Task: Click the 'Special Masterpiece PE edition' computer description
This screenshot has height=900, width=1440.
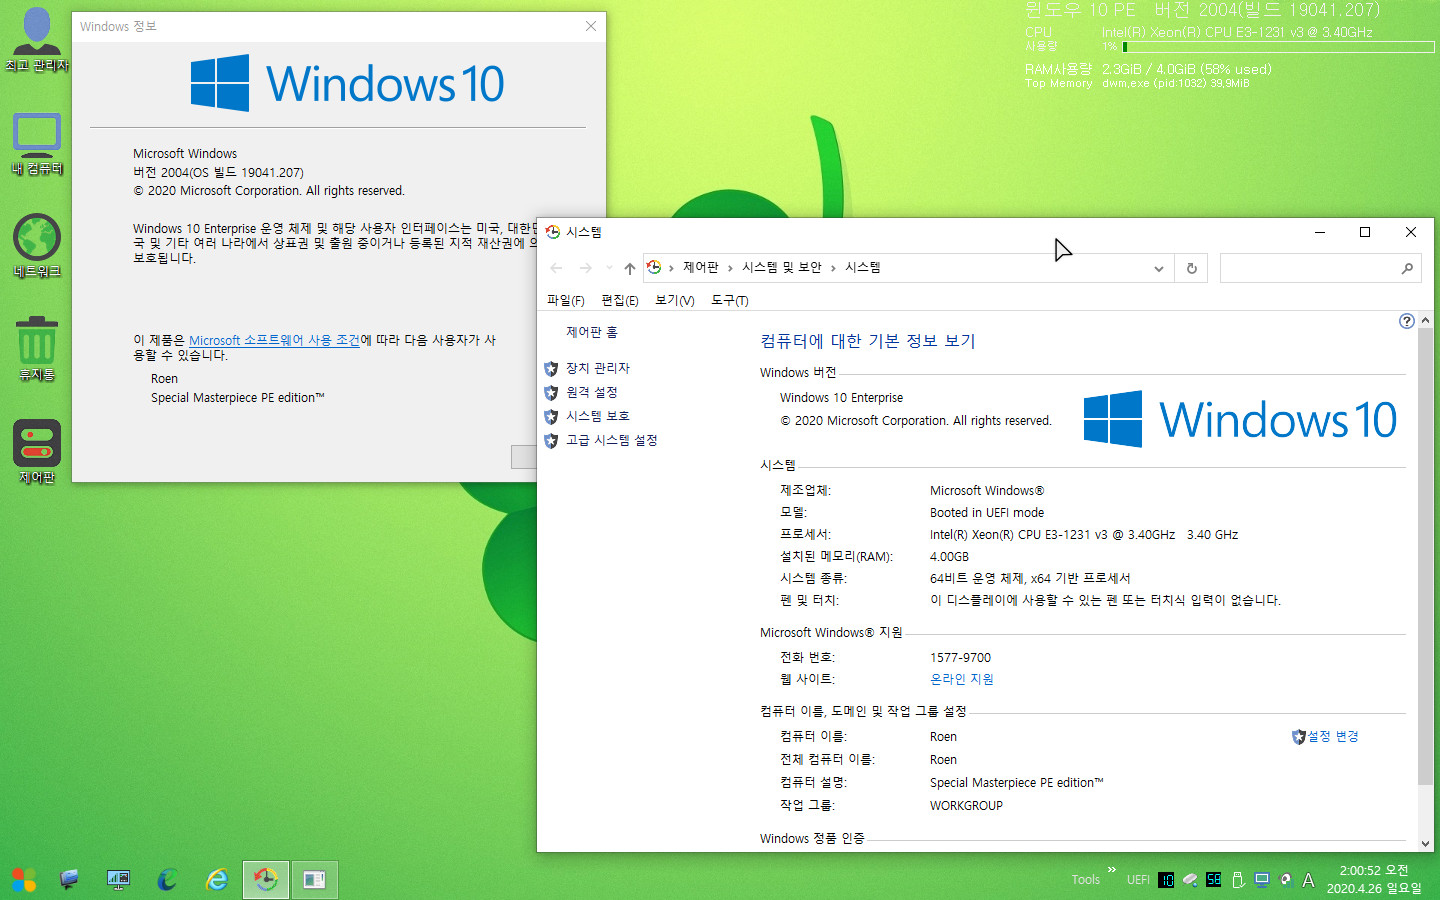Action: 1017,783
